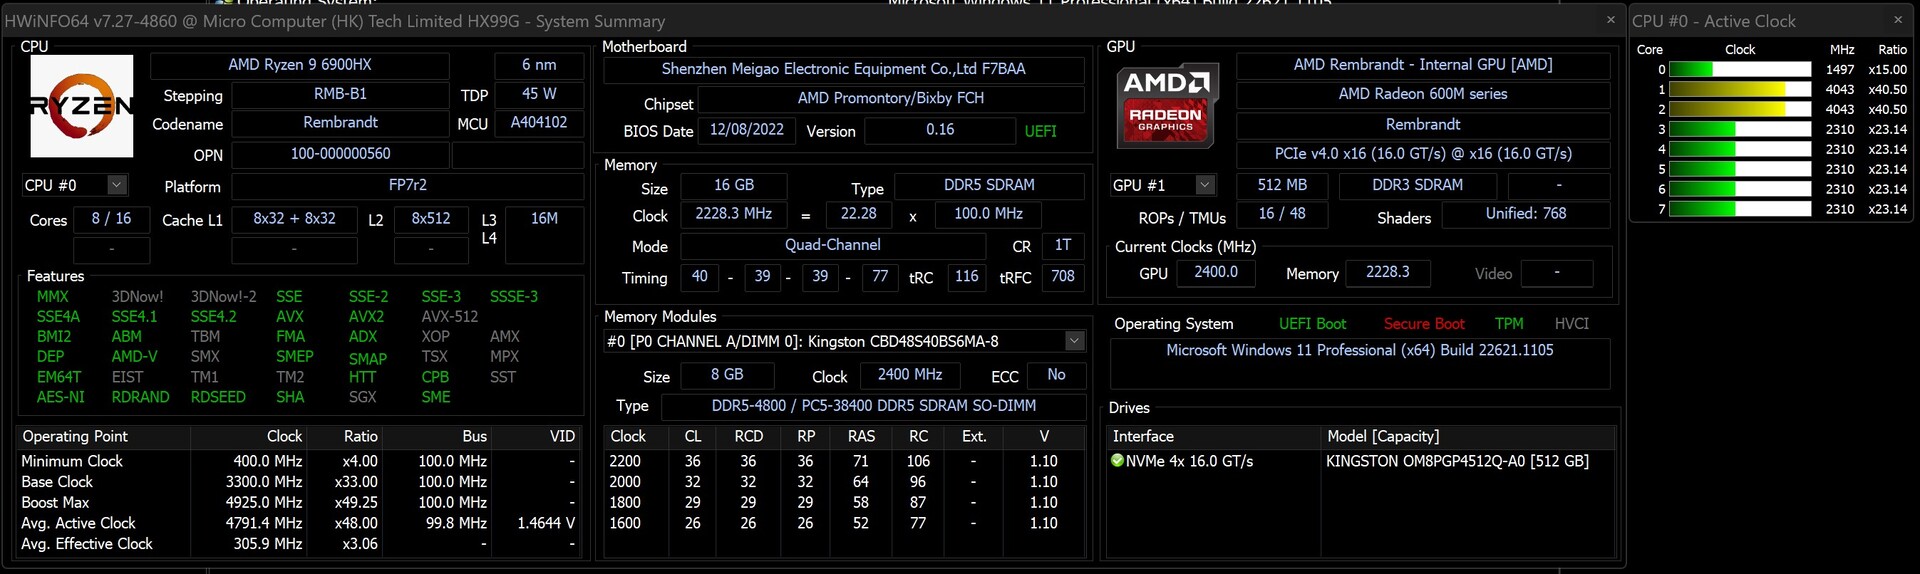
Task: Click the motherboard name Shenzhen Meigao field
Action: pos(844,69)
